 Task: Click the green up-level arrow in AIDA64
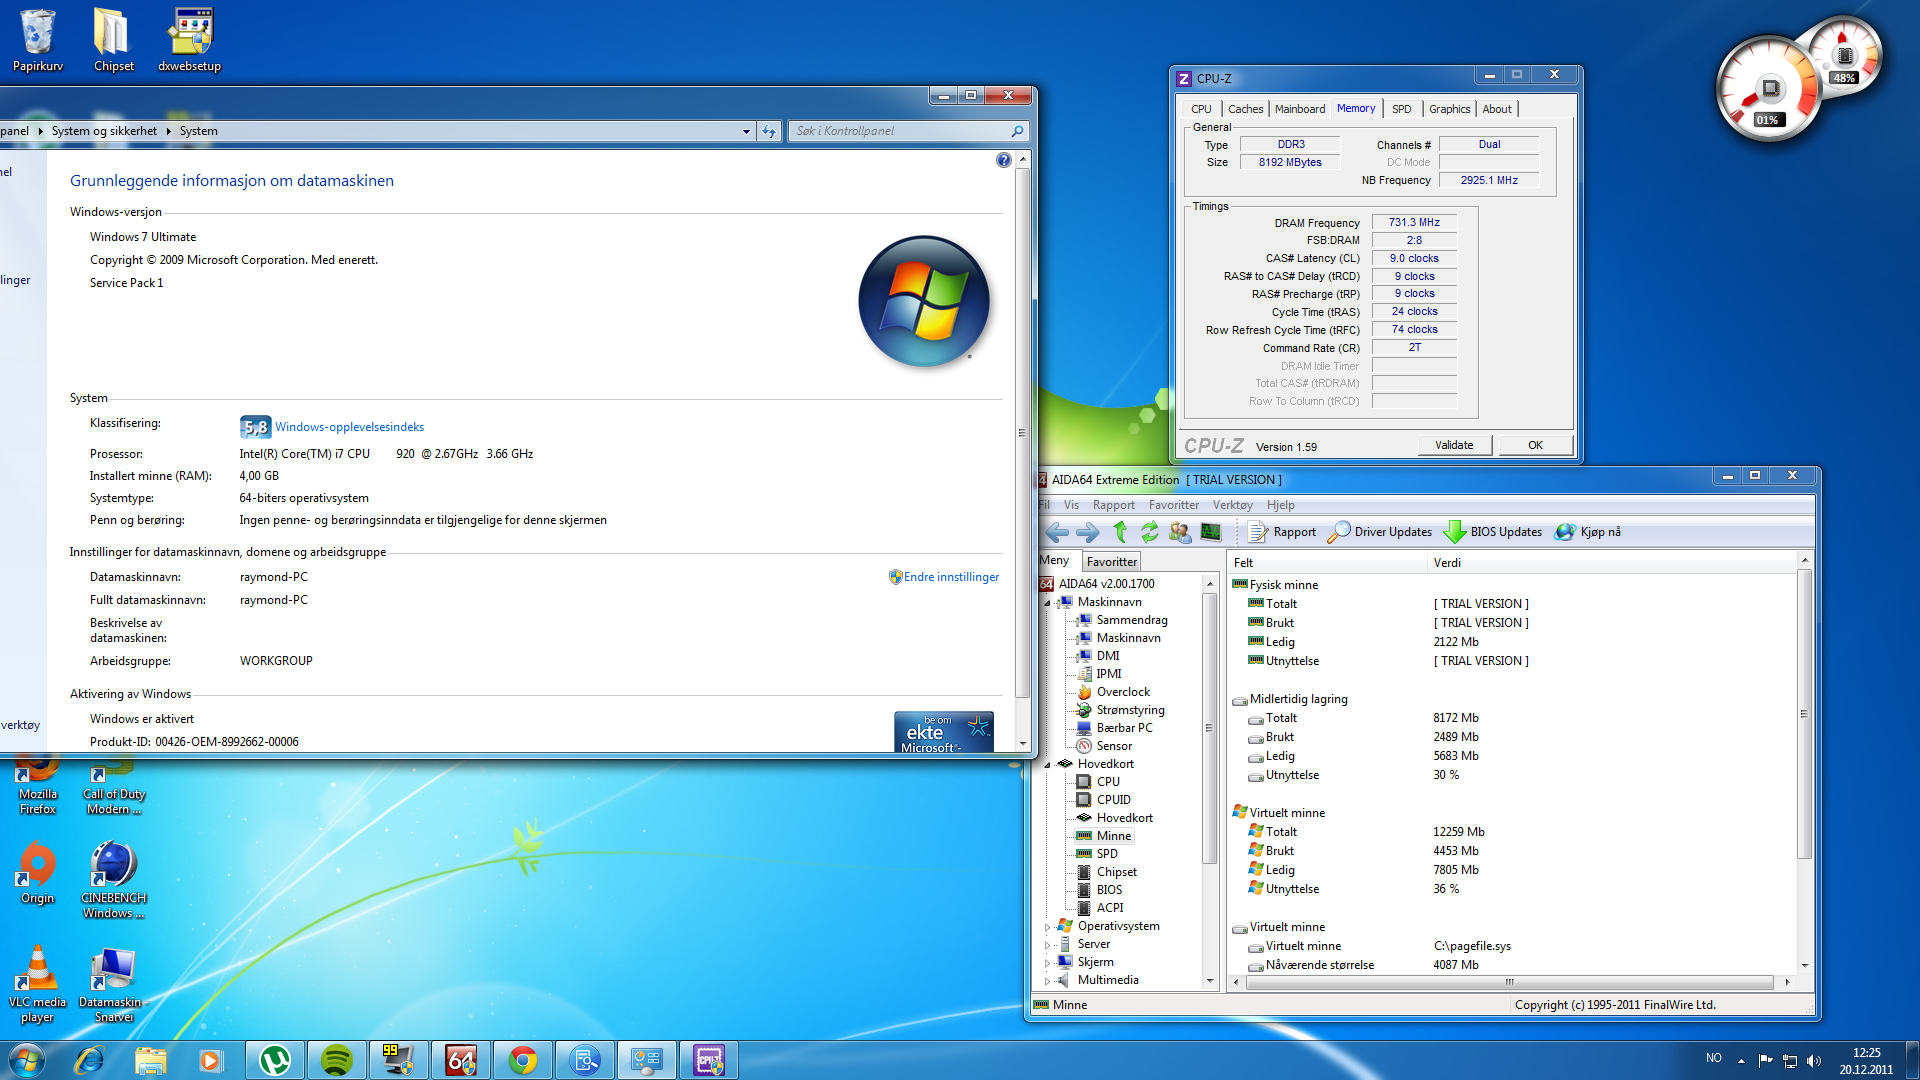[1120, 532]
